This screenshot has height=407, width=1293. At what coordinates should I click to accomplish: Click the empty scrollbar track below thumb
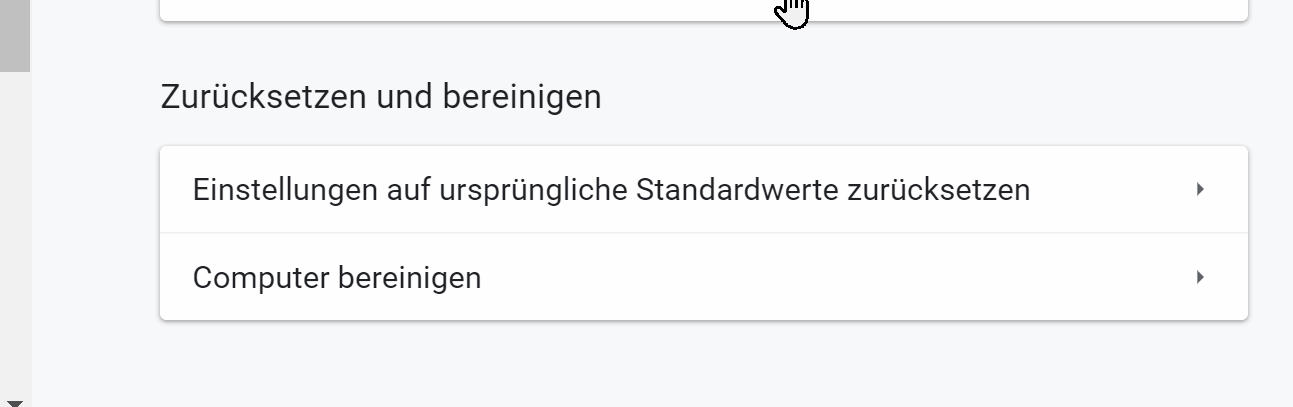click(x=14, y=230)
